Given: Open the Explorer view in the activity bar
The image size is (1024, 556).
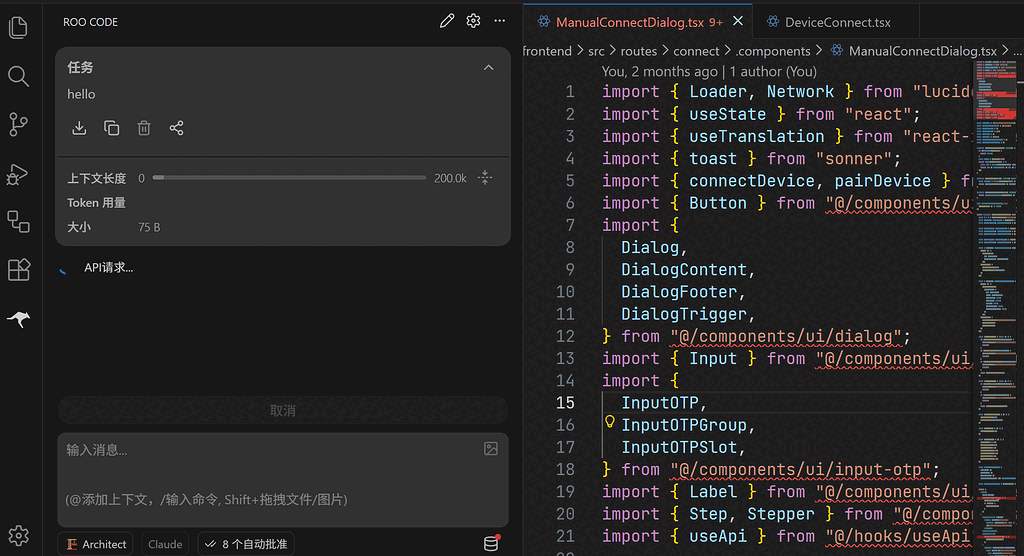Looking at the screenshot, I should (18, 28).
